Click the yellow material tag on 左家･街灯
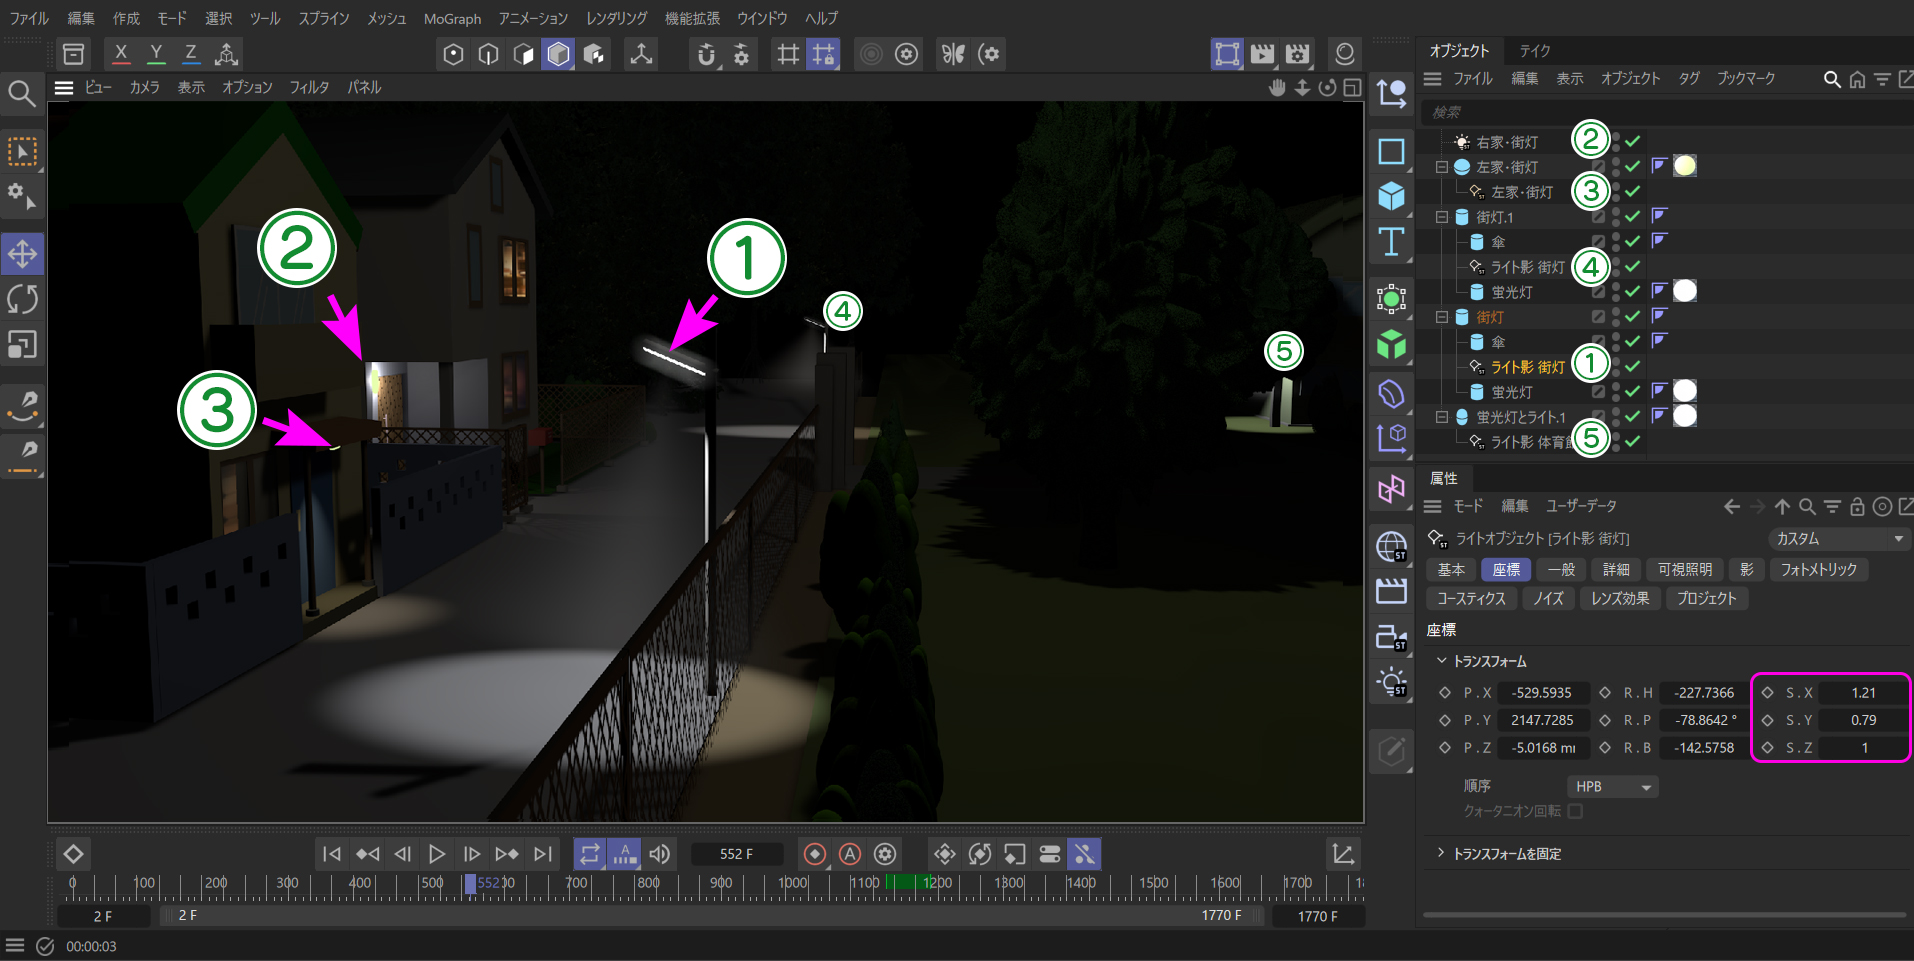 (1685, 166)
